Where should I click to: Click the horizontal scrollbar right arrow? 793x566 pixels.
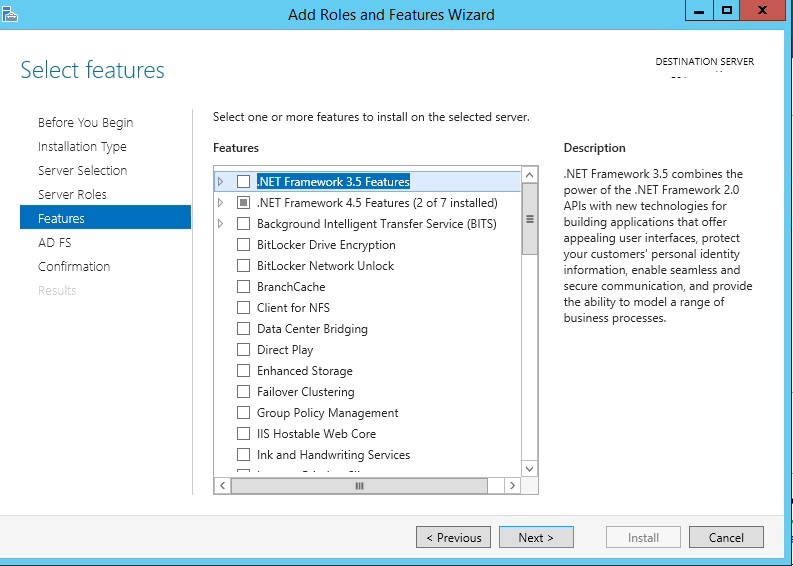512,485
